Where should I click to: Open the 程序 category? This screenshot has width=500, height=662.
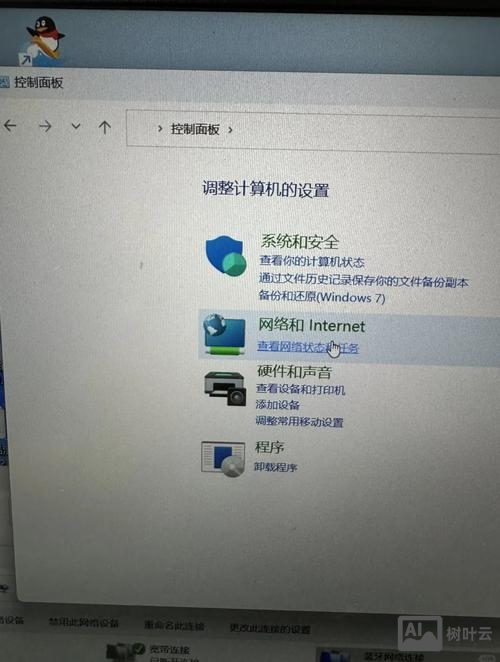(269, 447)
